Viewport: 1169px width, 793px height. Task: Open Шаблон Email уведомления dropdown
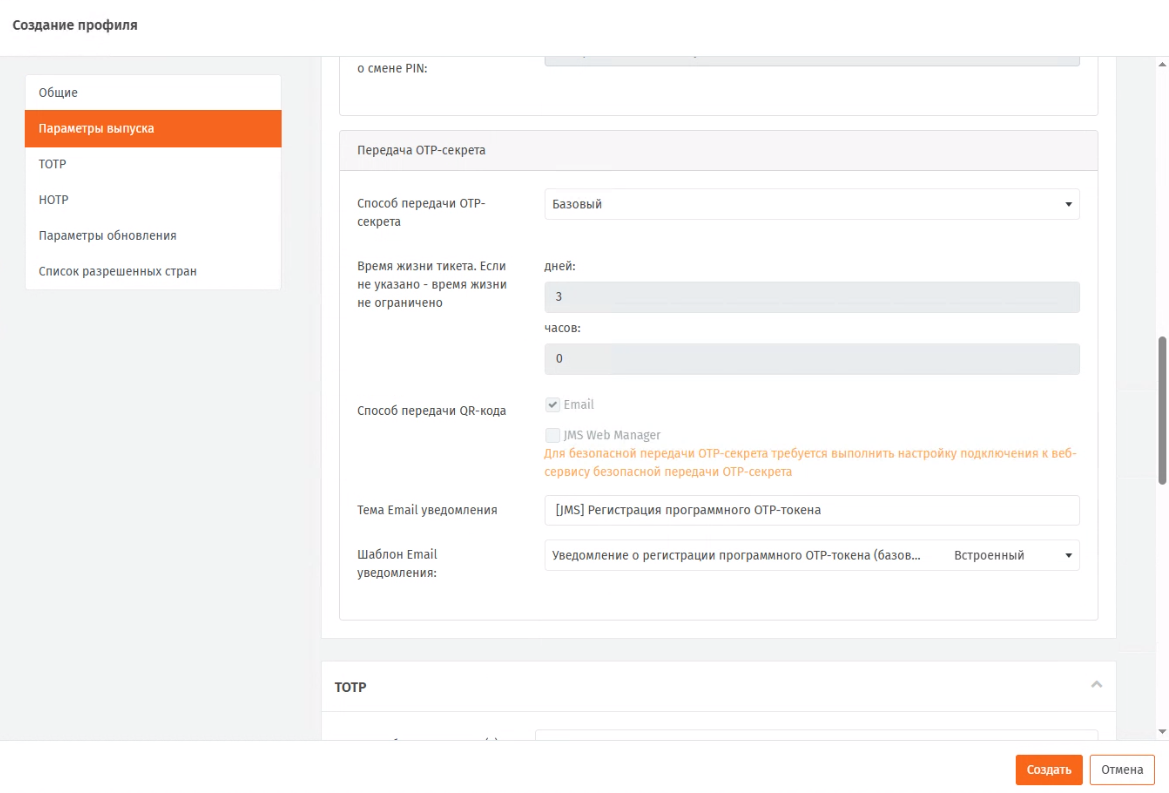tap(811, 556)
